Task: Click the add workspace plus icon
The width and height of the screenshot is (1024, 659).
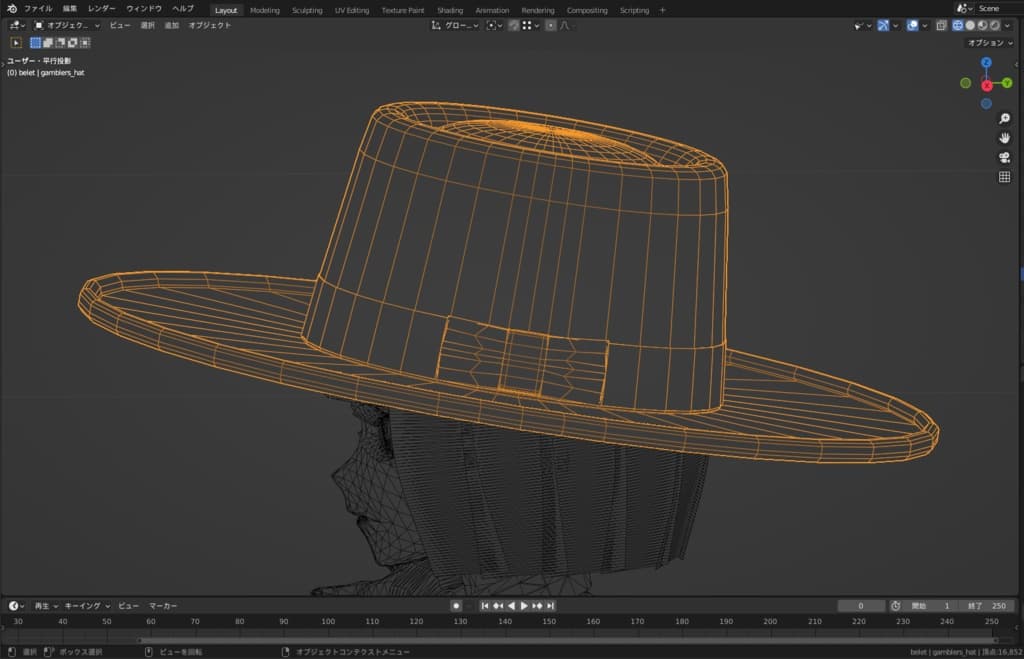Action: (x=662, y=10)
